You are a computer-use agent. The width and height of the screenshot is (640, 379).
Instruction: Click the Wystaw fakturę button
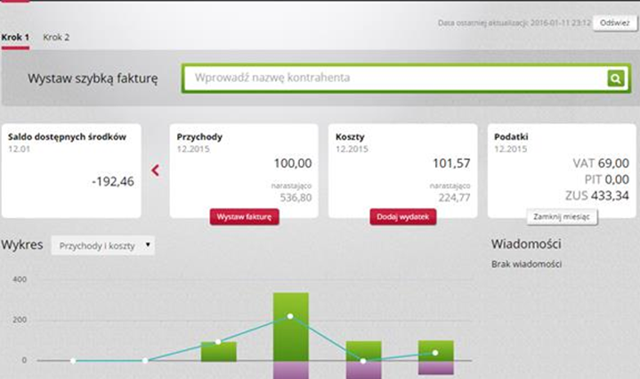pyautogui.click(x=244, y=217)
